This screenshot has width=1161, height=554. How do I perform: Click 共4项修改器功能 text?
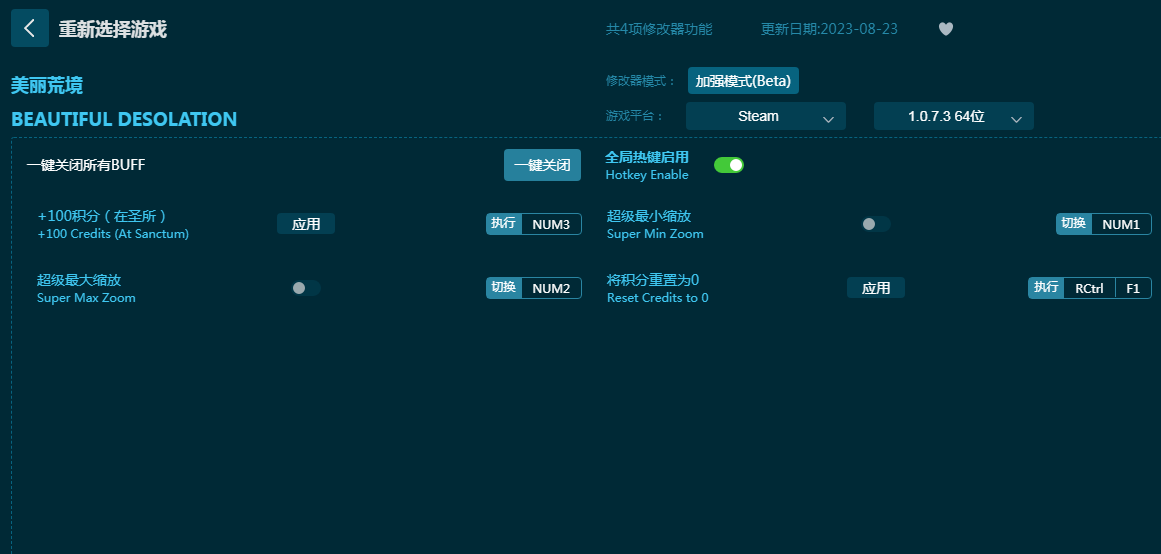pyautogui.click(x=659, y=29)
